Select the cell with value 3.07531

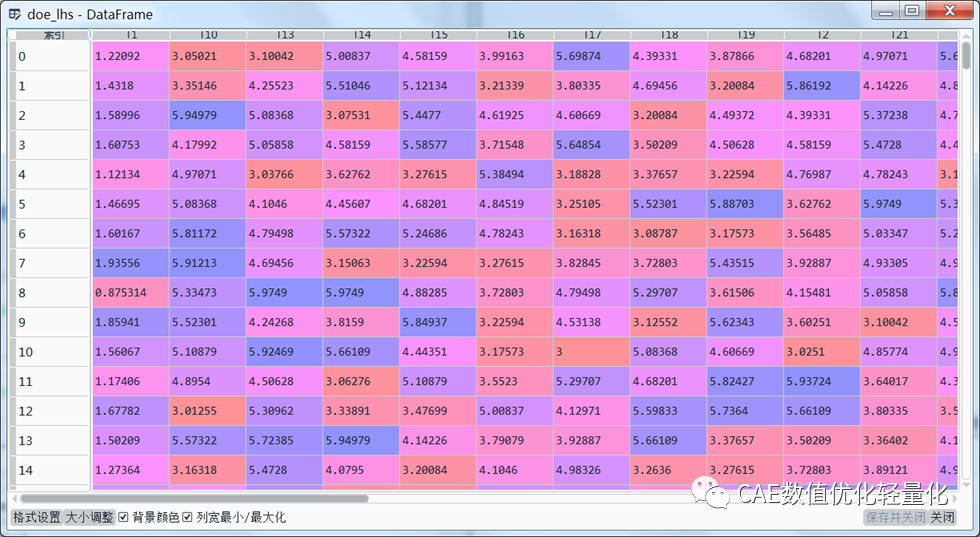(x=362, y=115)
